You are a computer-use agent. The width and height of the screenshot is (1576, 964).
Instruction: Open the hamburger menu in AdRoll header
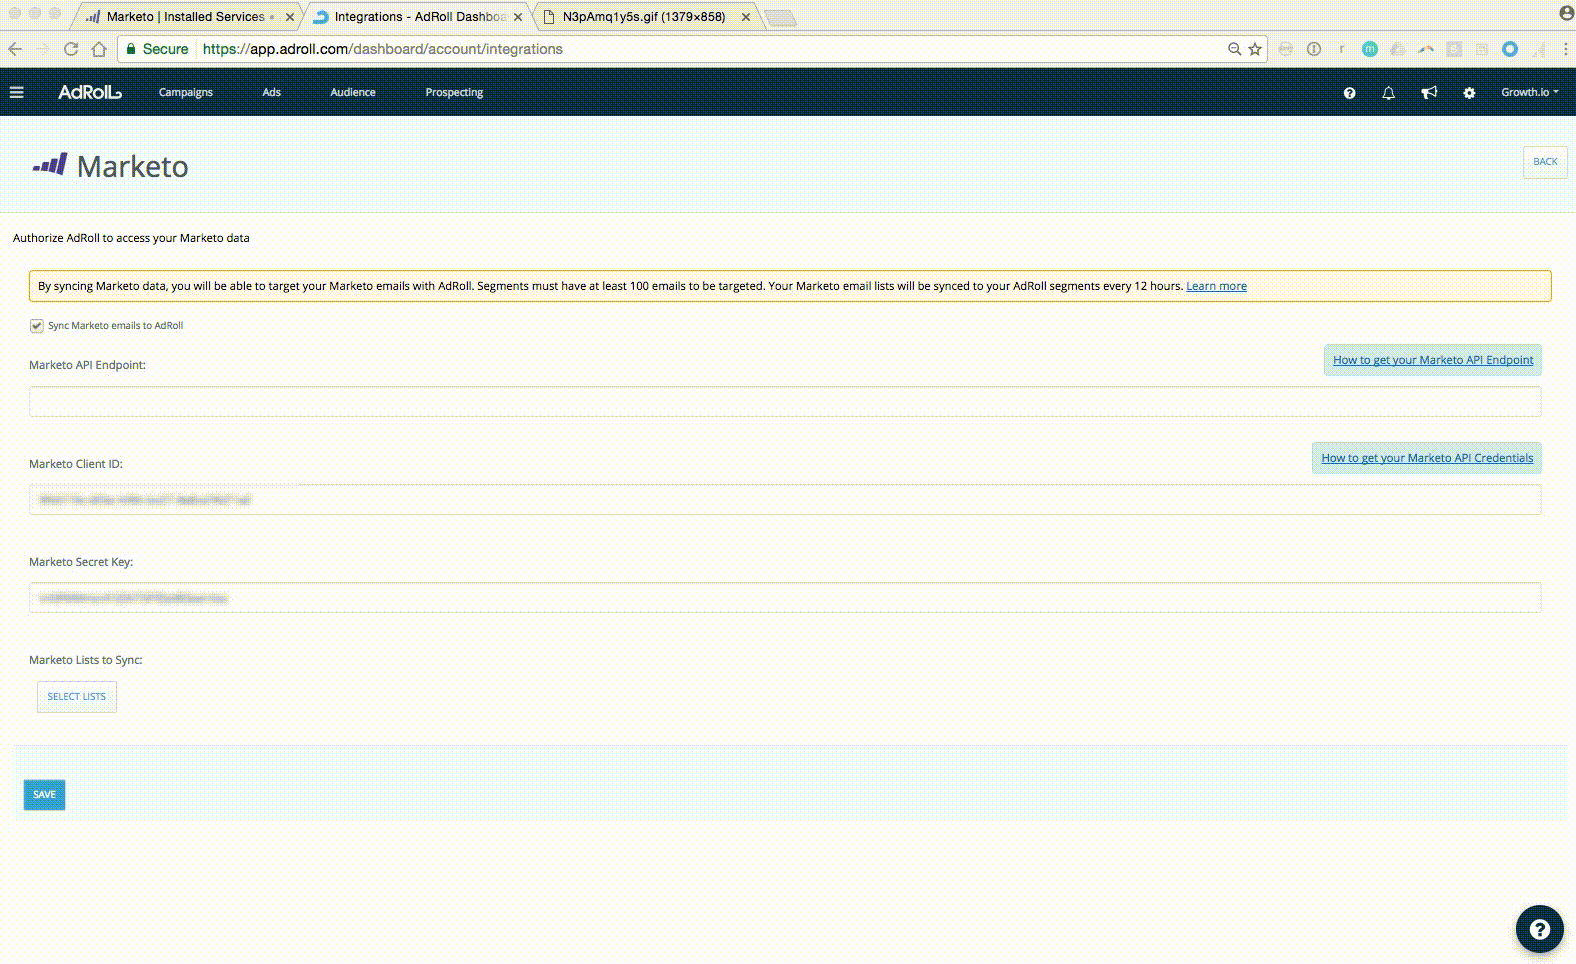coord(16,92)
